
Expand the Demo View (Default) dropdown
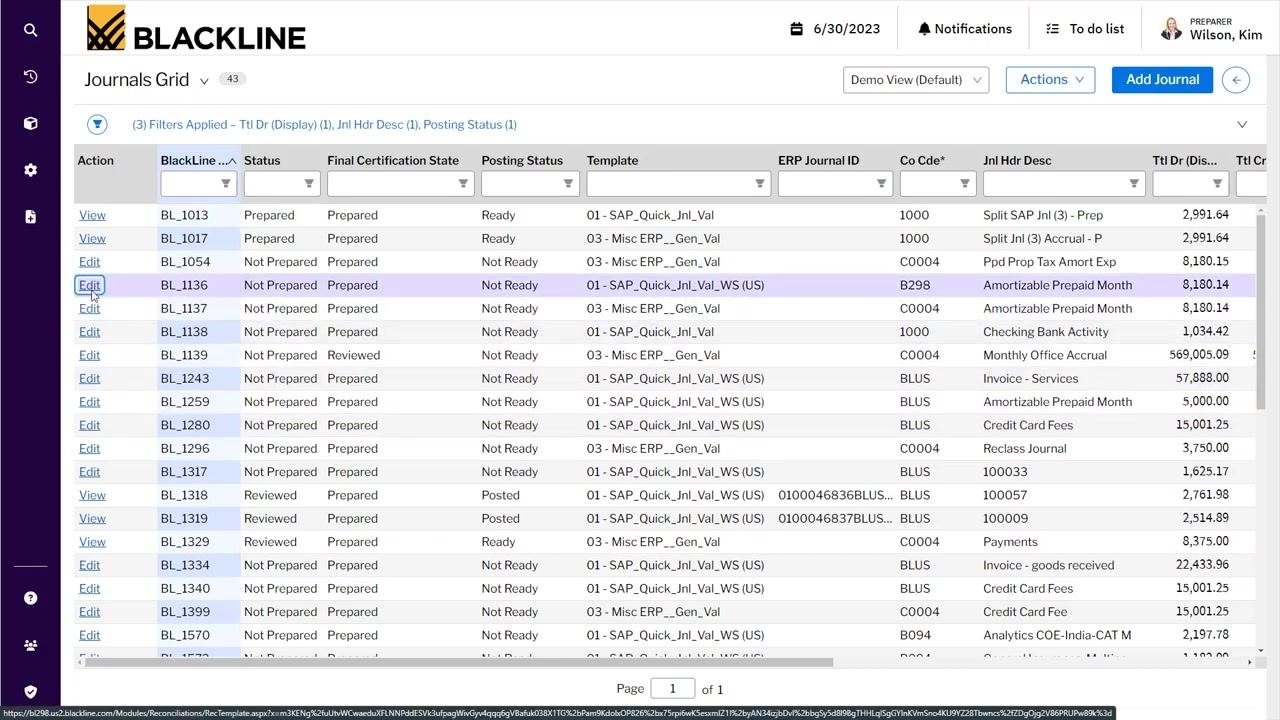[x=916, y=80]
